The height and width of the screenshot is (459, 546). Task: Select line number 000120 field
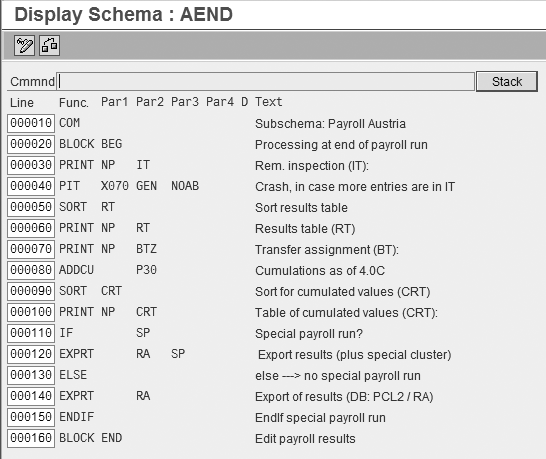(x=31, y=354)
